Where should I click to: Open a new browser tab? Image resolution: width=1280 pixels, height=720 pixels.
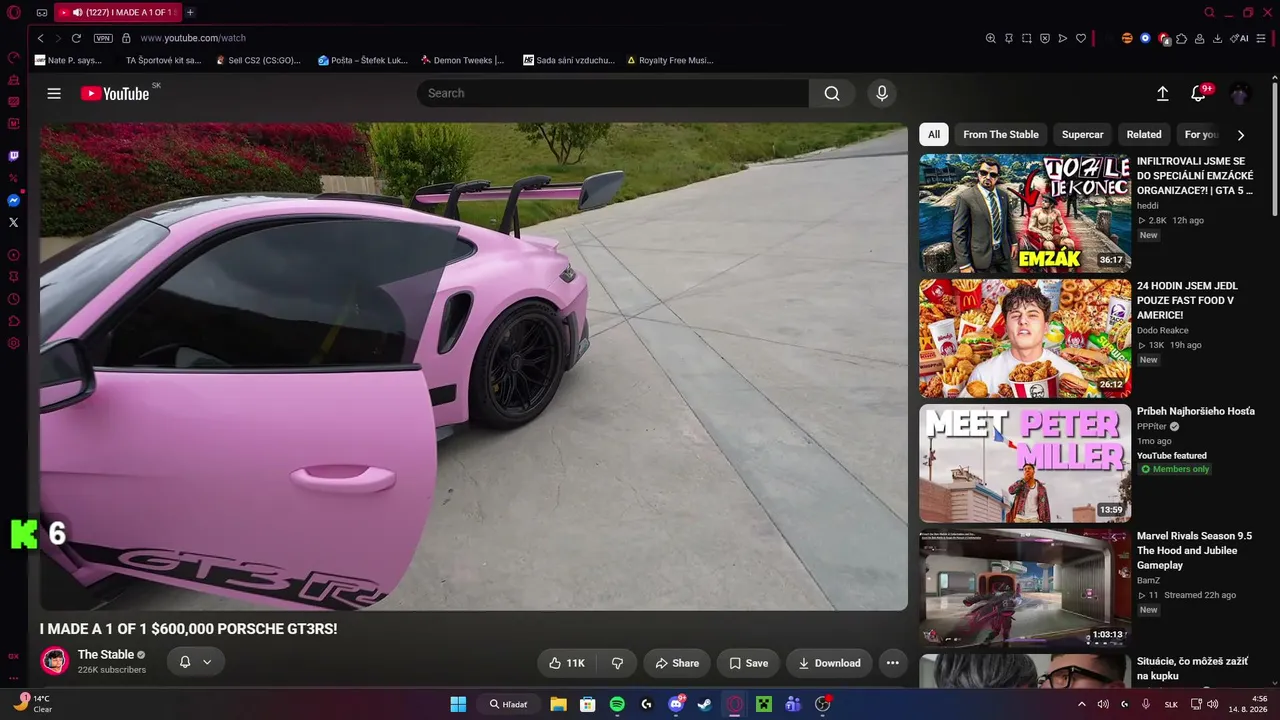point(190,12)
